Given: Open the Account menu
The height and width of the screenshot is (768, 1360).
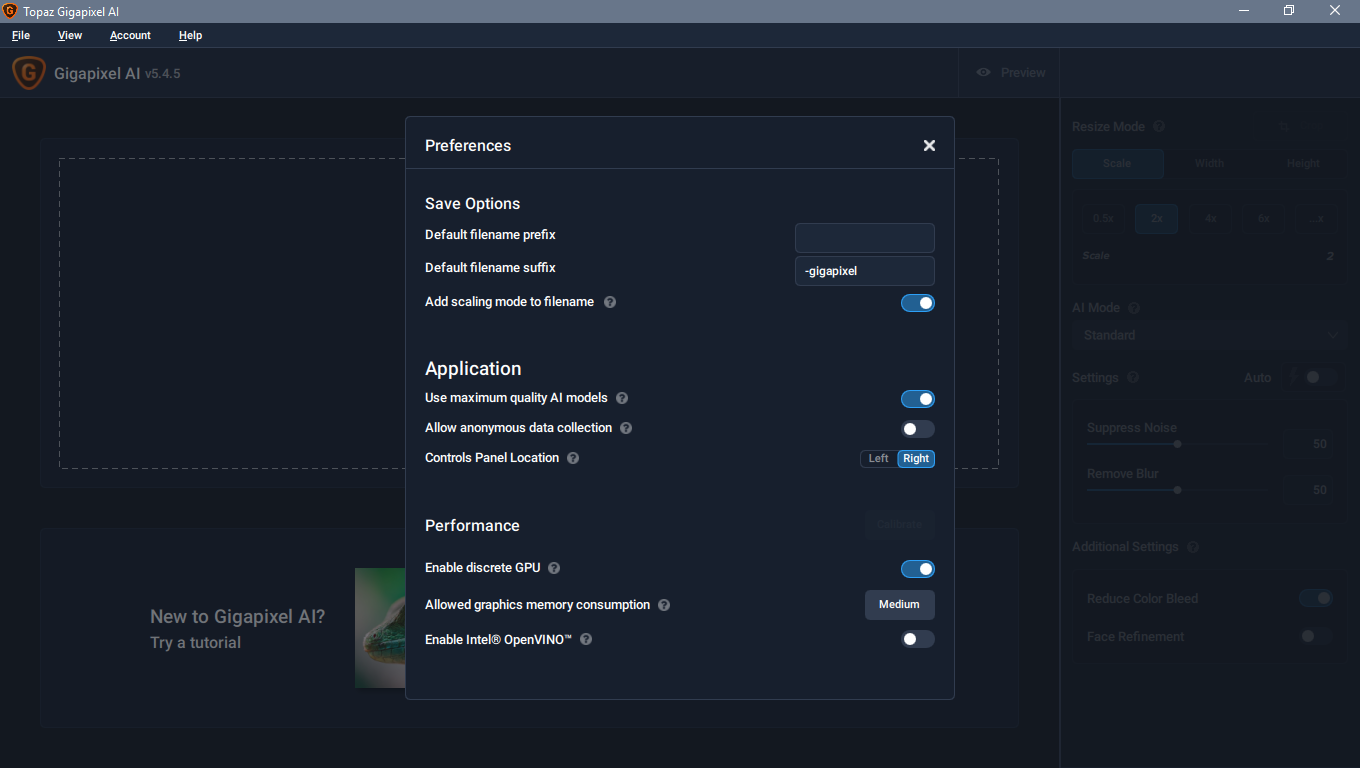Looking at the screenshot, I should point(130,35).
